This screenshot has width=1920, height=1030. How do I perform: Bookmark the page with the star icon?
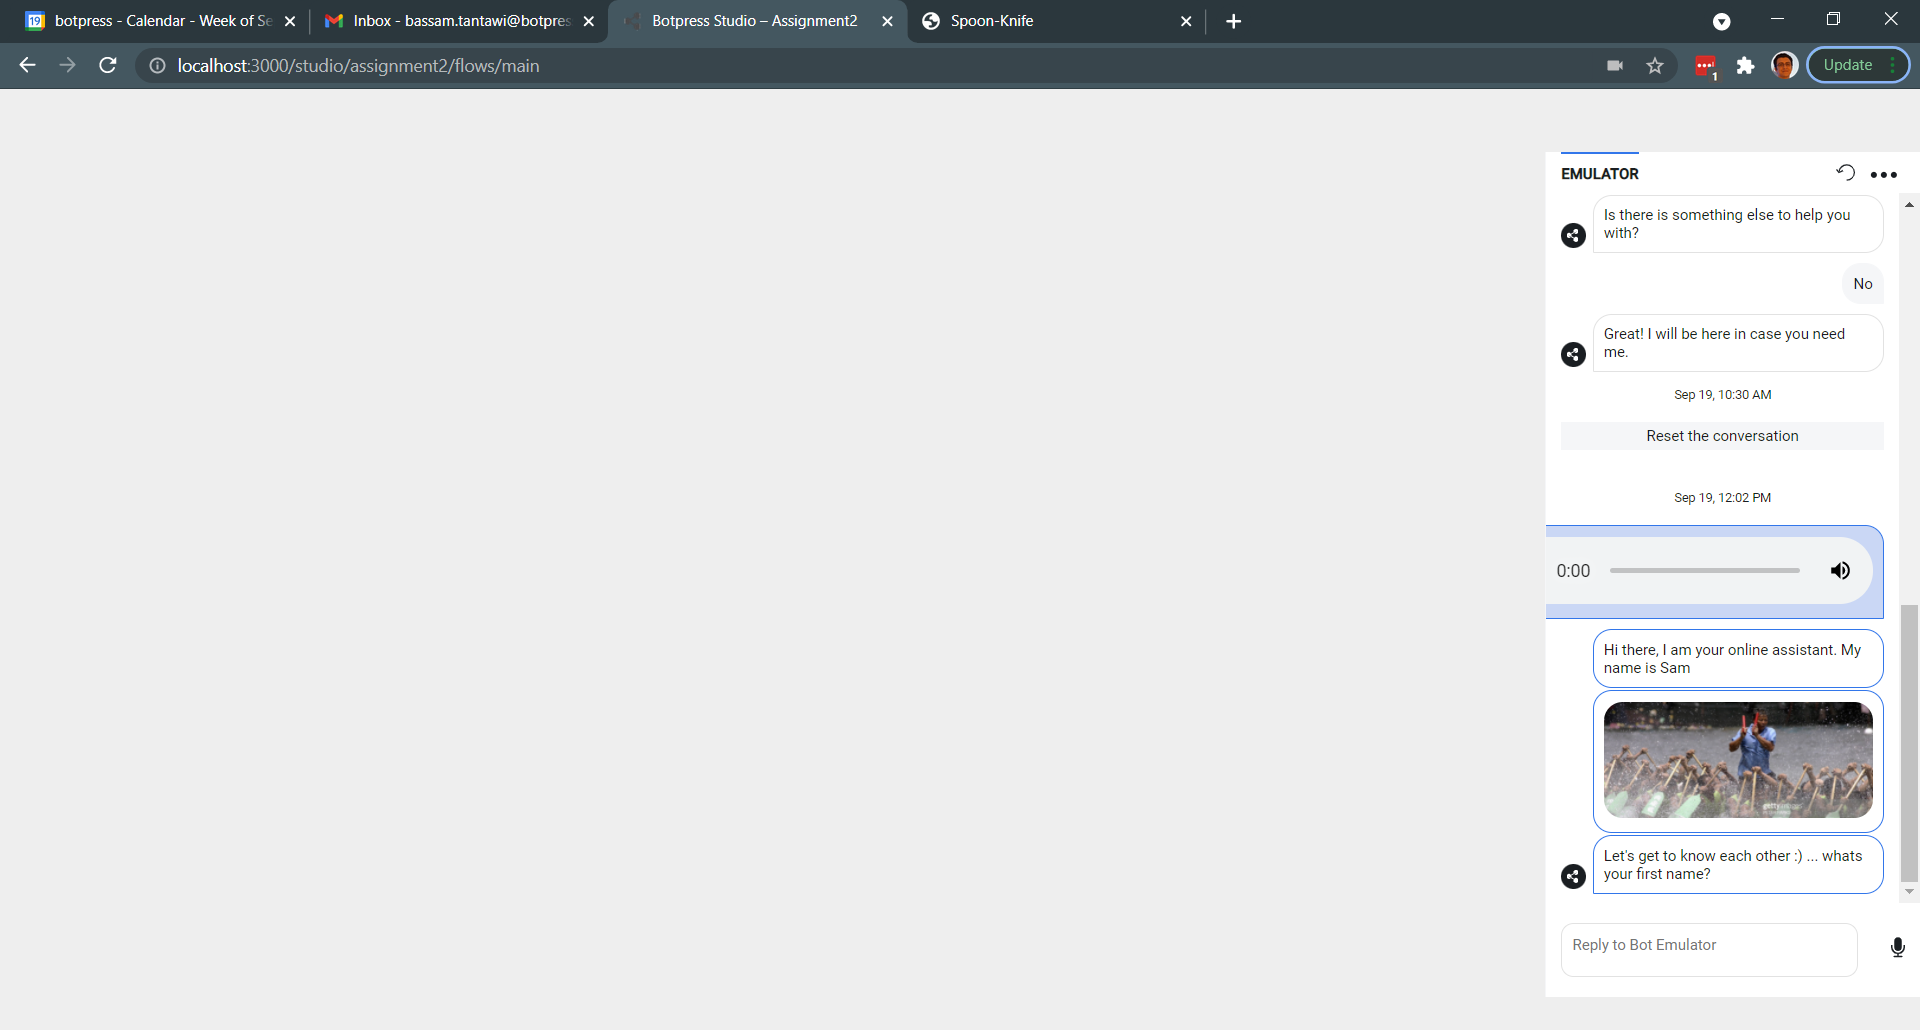click(x=1654, y=65)
